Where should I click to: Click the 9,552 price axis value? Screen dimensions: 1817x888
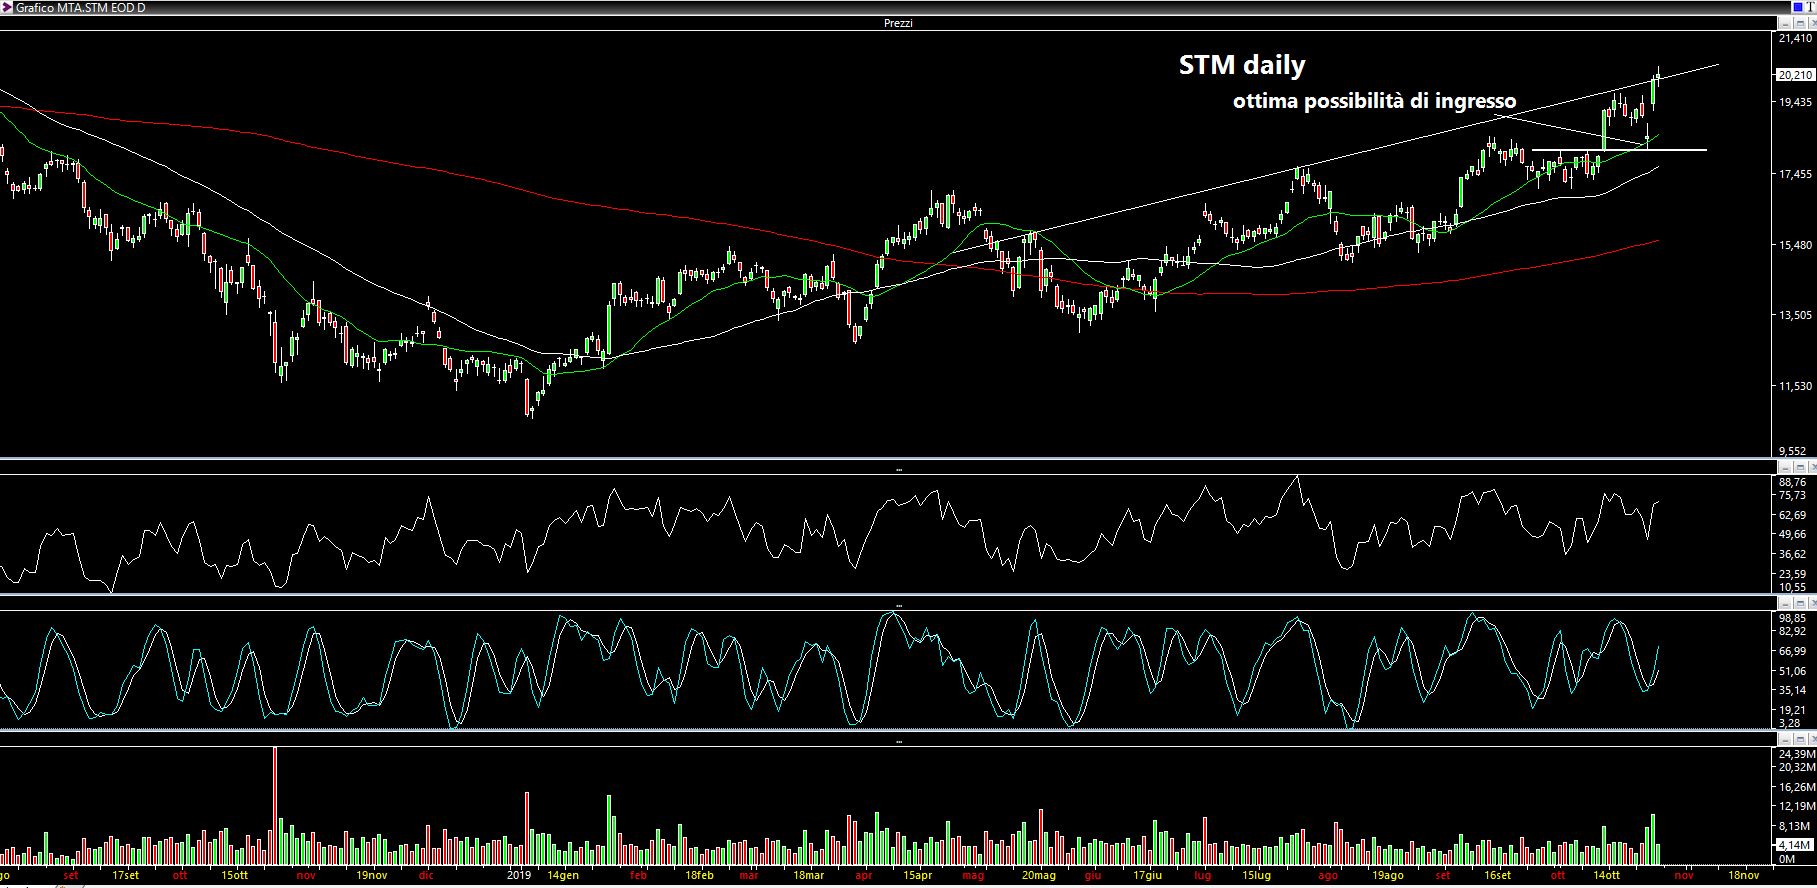(1795, 451)
